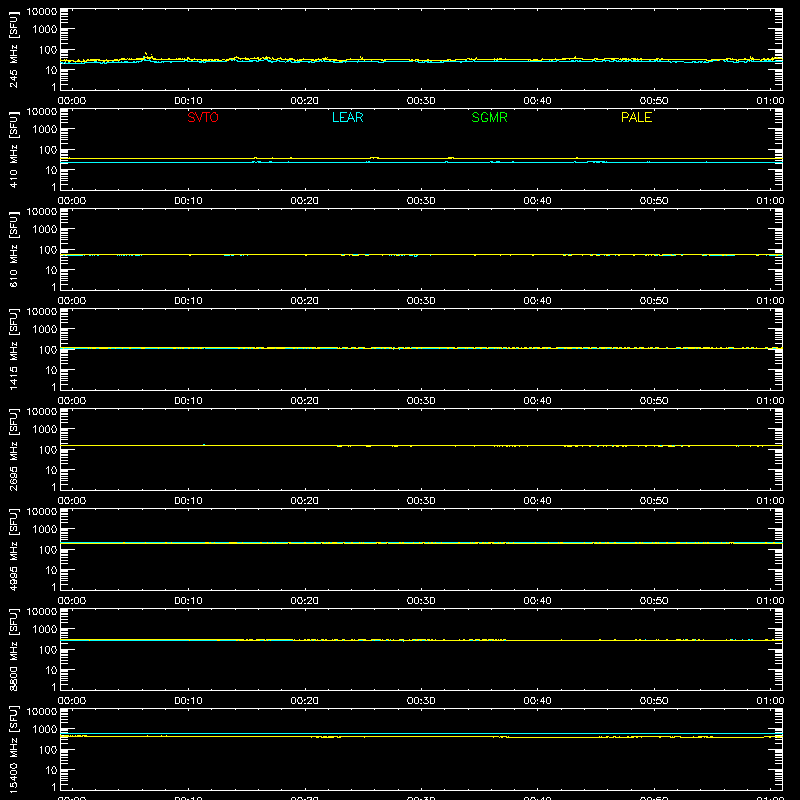Select the 2695 MHz [SFU] axis title
The image size is (800, 800).
click(x=14, y=449)
